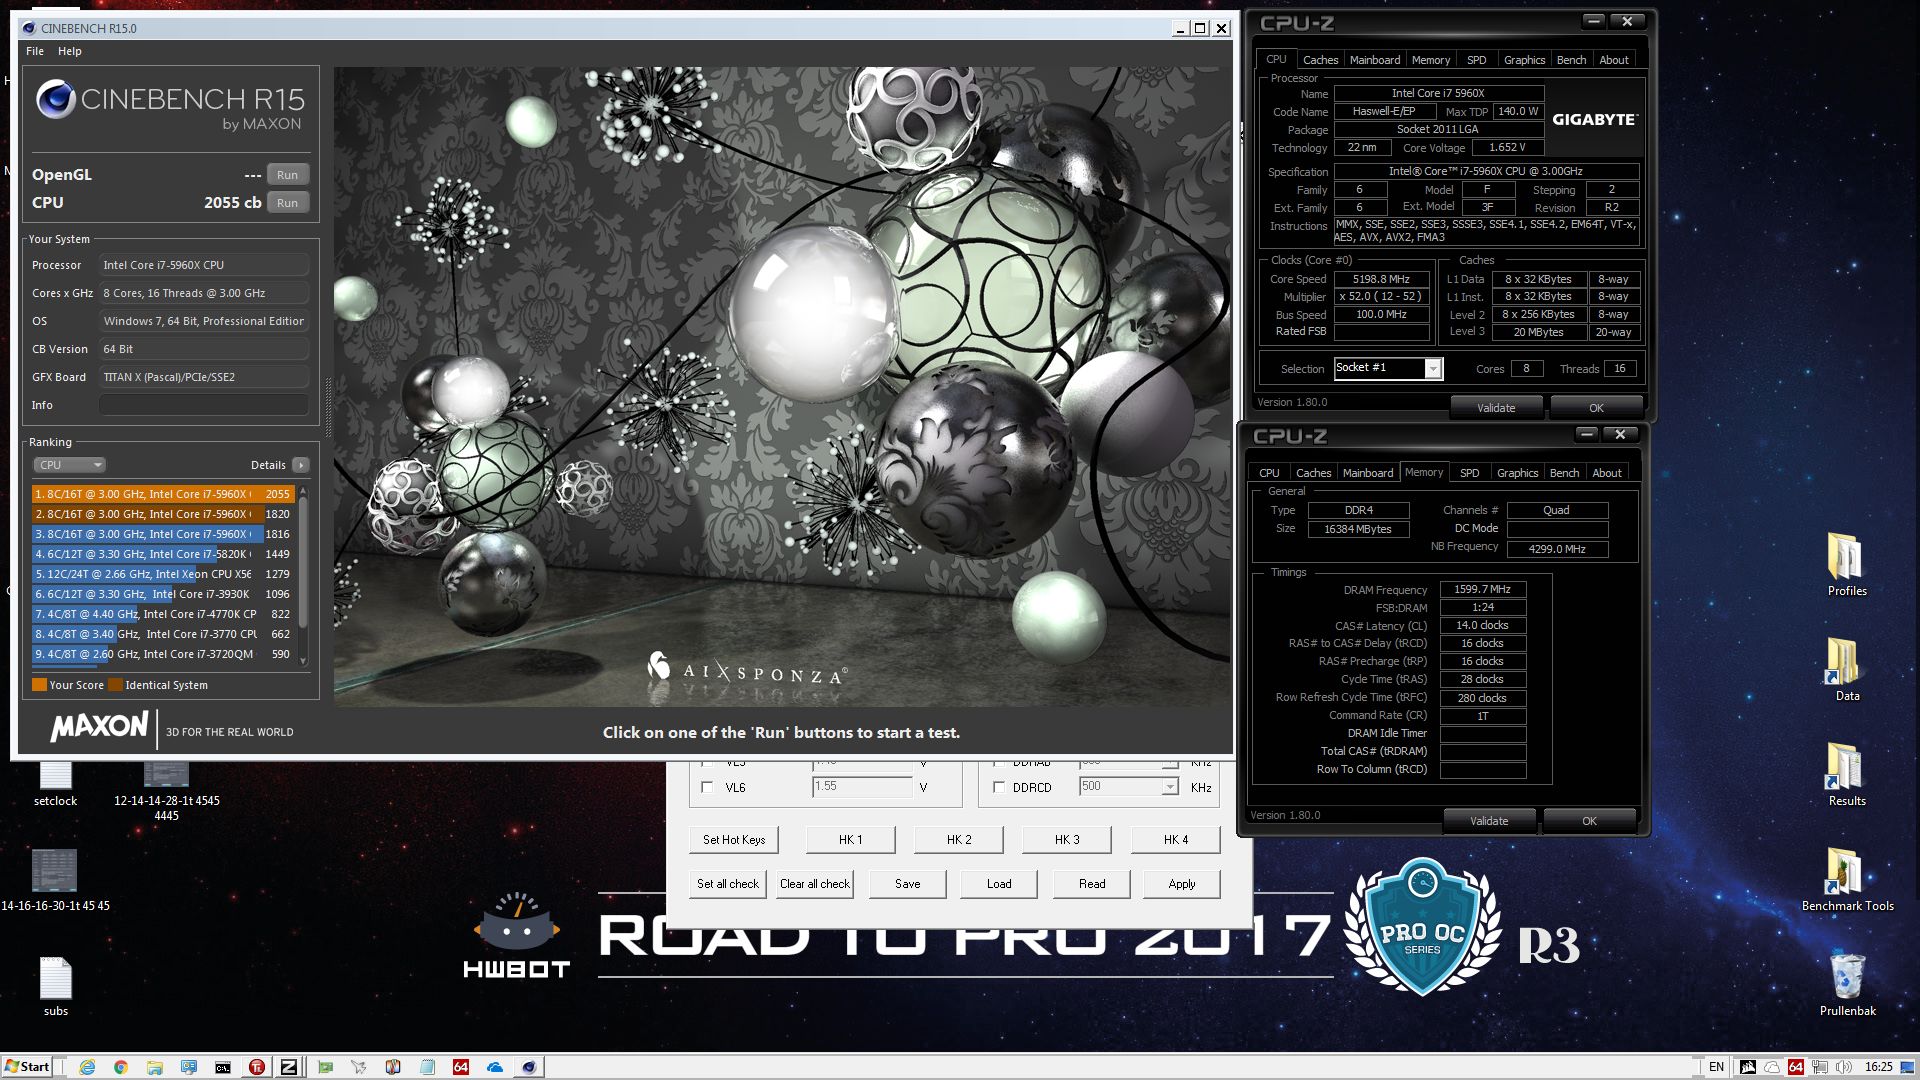Open the volume speaker tray icon
Screen dimensions: 1920x1080
click(1843, 1067)
